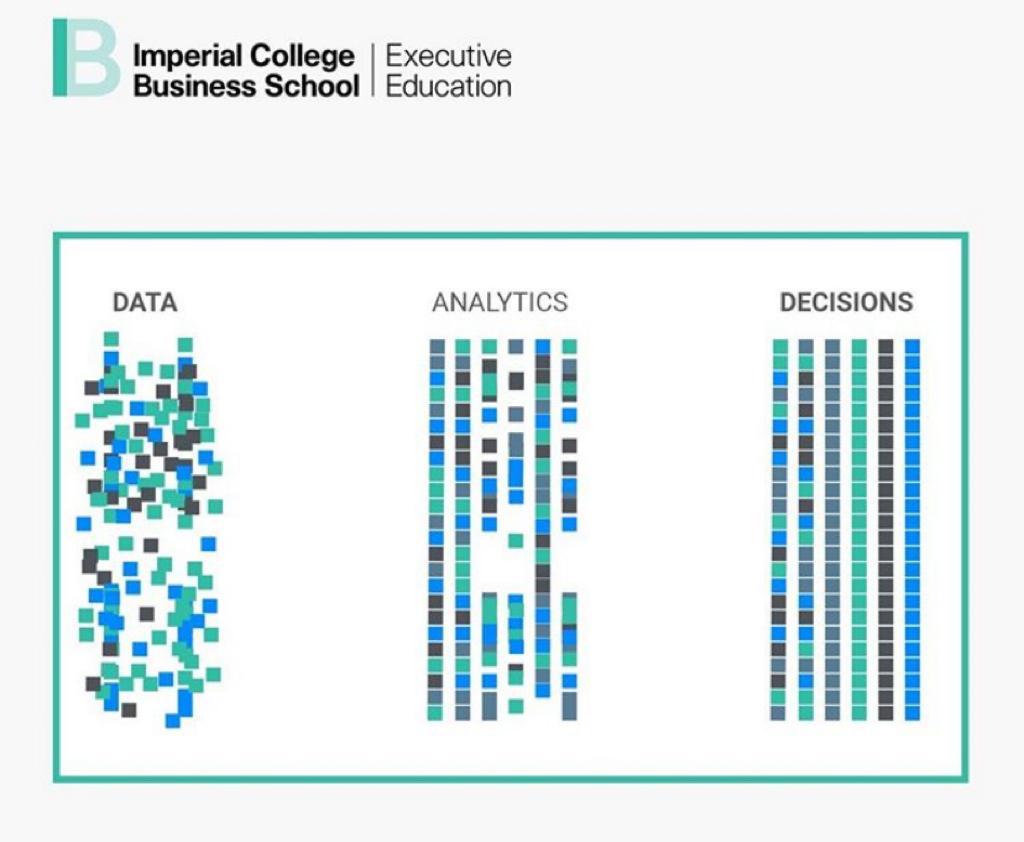Click the lowest blue square in DATA scatter
Screen dimensions: 1024x842
point(172,721)
